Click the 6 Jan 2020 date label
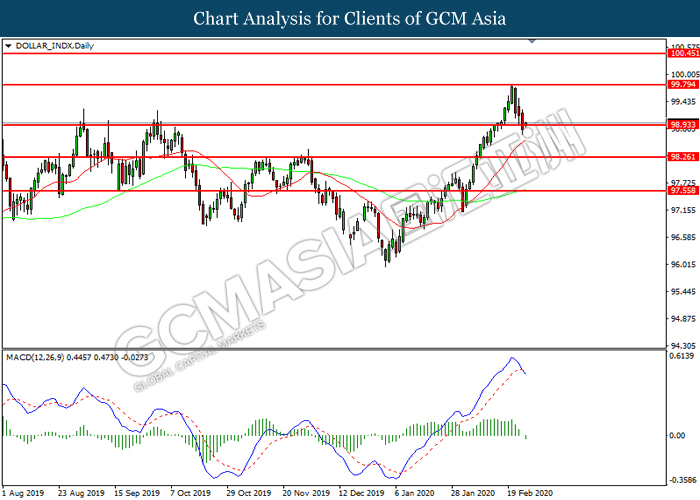This screenshot has height=500, width=700. point(415,493)
